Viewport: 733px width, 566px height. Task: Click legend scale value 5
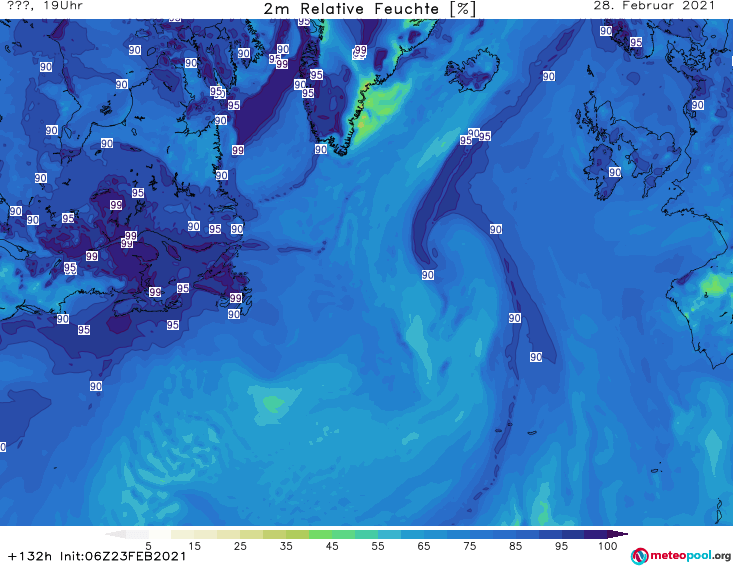pyautogui.click(x=148, y=546)
